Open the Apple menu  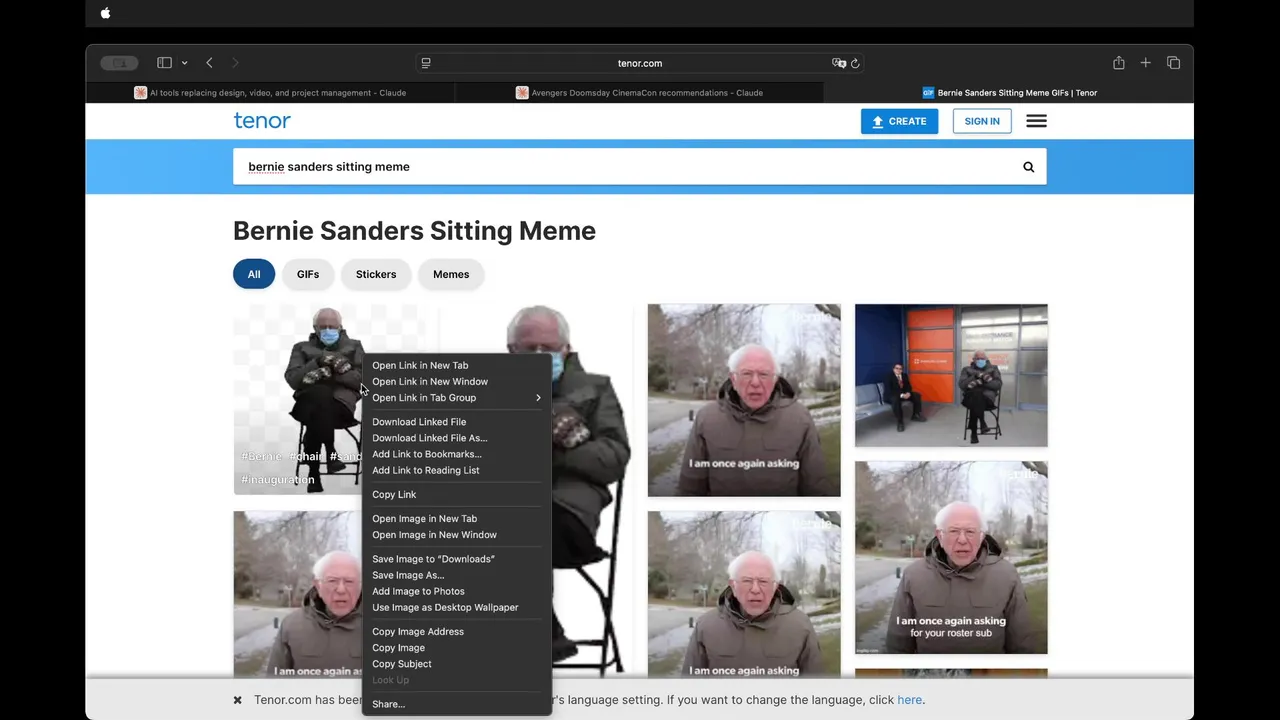click(106, 13)
